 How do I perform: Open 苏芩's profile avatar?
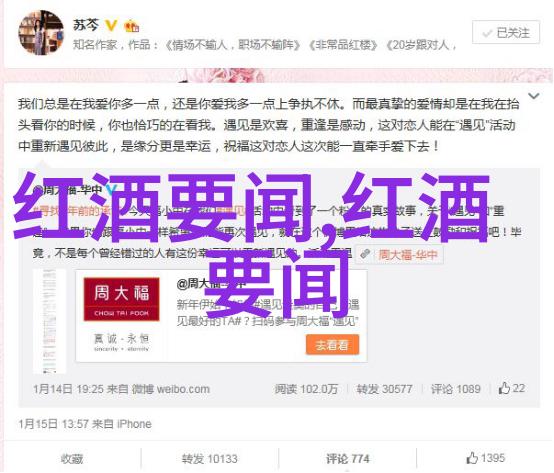coord(41,32)
